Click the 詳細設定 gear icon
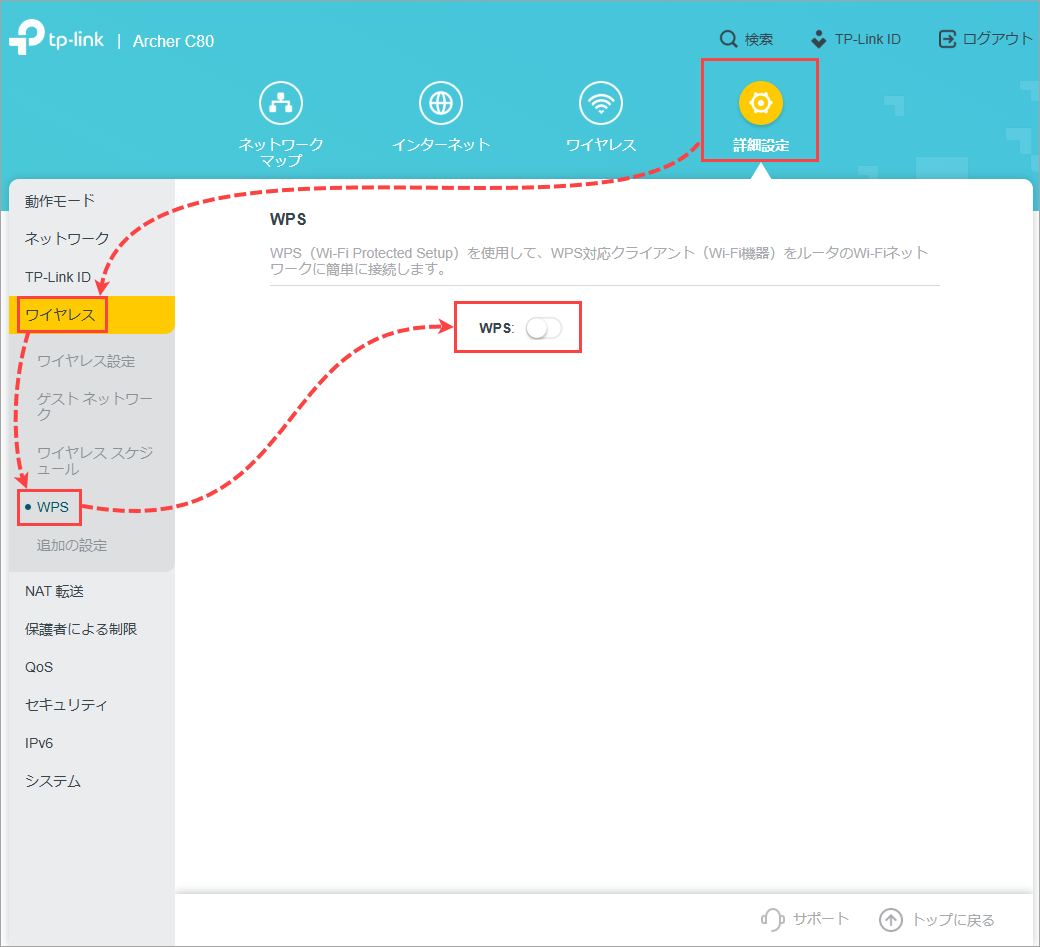The image size is (1040, 947). coord(760,103)
